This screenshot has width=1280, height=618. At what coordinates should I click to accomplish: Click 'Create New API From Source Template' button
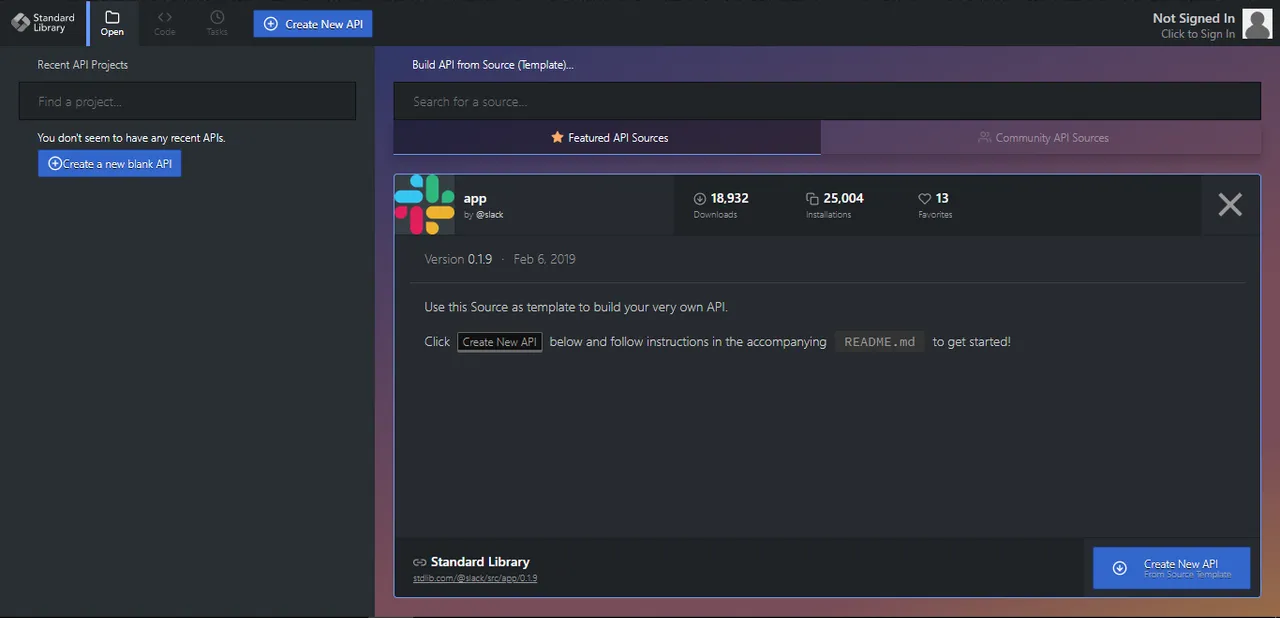(x=1171, y=568)
